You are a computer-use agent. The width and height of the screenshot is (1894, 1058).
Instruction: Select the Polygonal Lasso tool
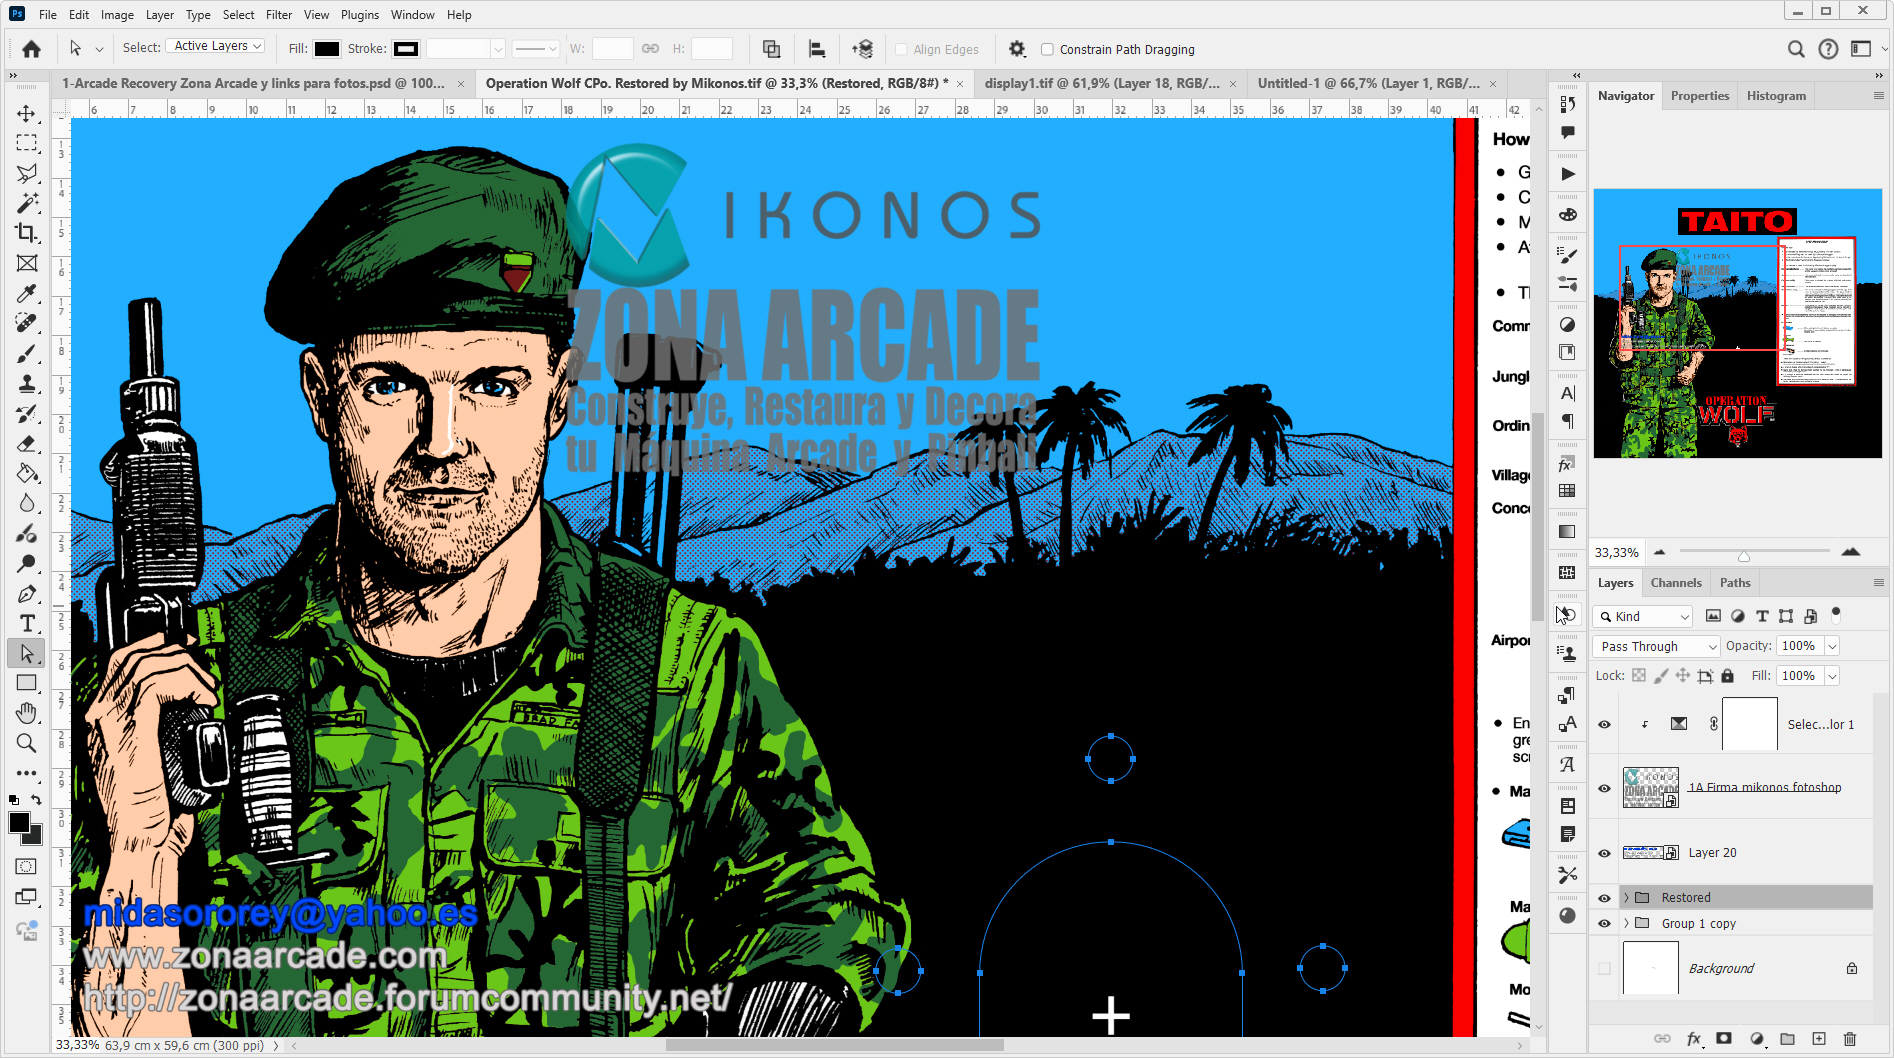click(27, 173)
